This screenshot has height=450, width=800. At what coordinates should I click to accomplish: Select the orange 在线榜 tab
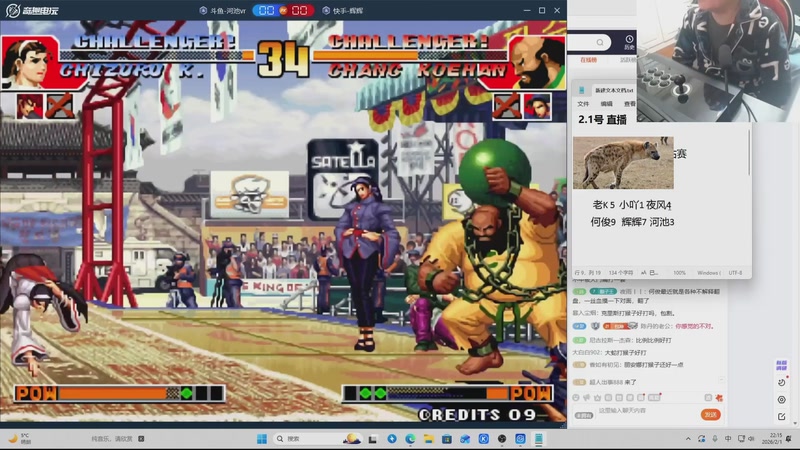tap(588, 60)
